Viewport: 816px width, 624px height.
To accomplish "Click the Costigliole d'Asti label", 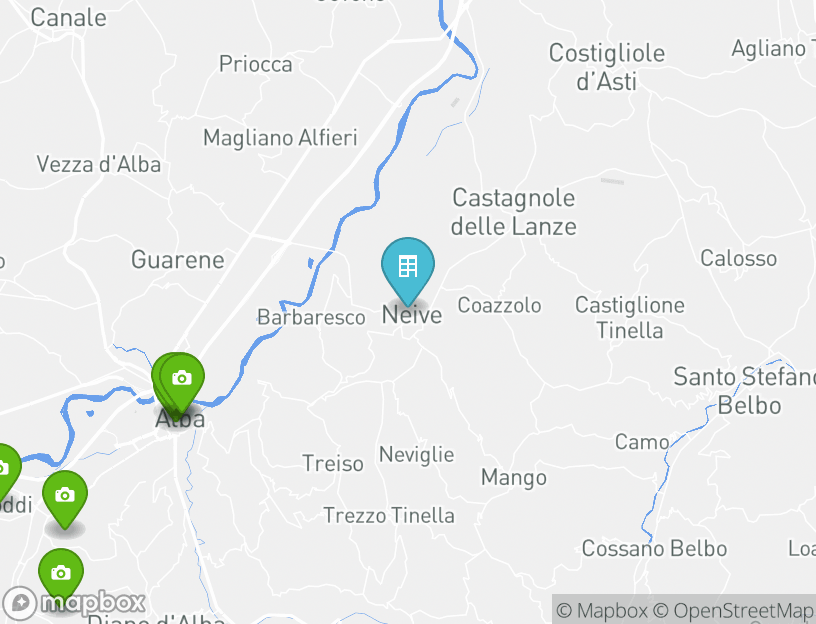I will click(x=607, y=67).
